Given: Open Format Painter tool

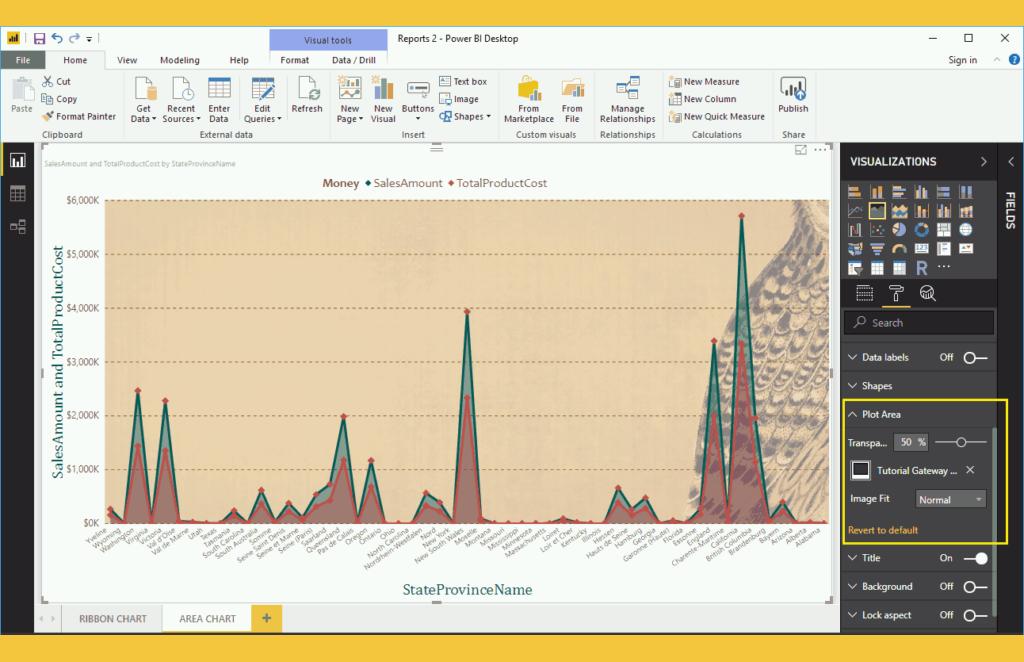Looking at the screenshot, I should tap(79, 116).
